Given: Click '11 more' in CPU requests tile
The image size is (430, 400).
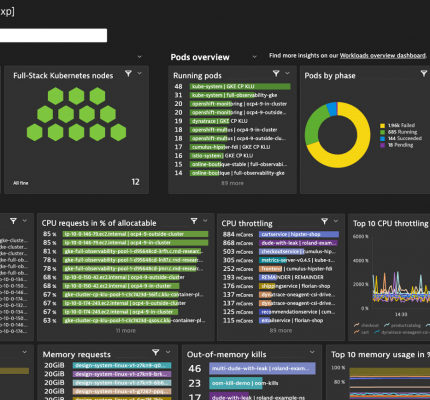Looking at the screenshot, I should [126, 331].
